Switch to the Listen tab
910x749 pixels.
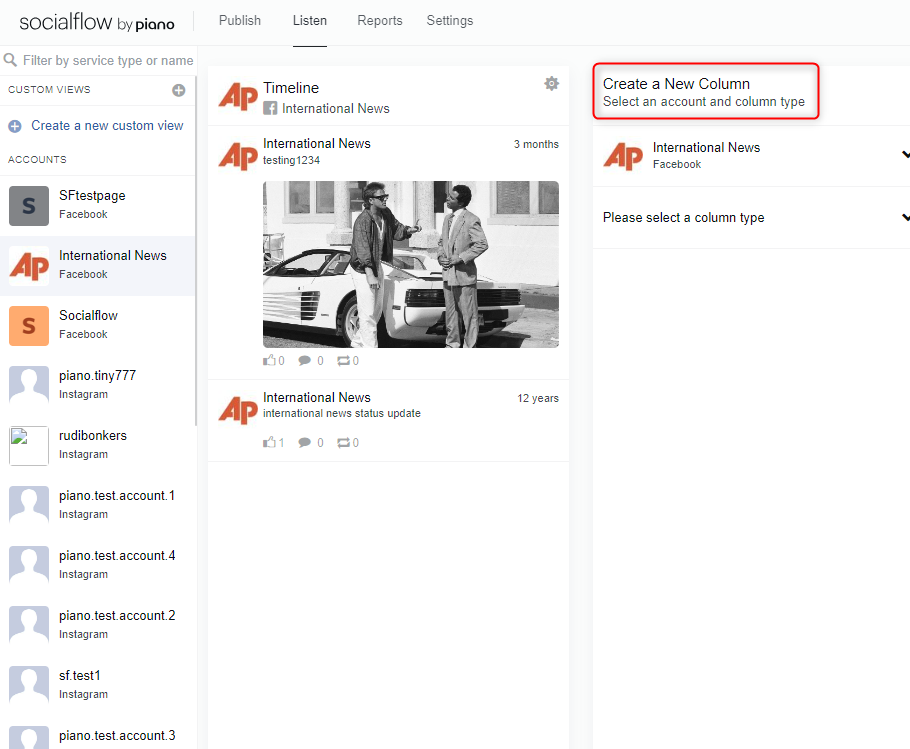click(x=309, y=21)
